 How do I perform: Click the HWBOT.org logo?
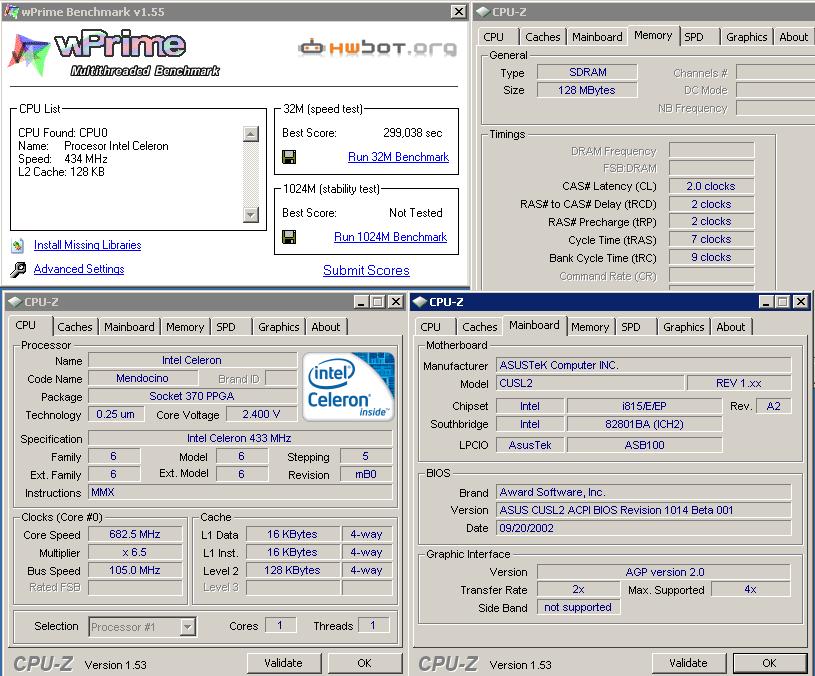378,48
